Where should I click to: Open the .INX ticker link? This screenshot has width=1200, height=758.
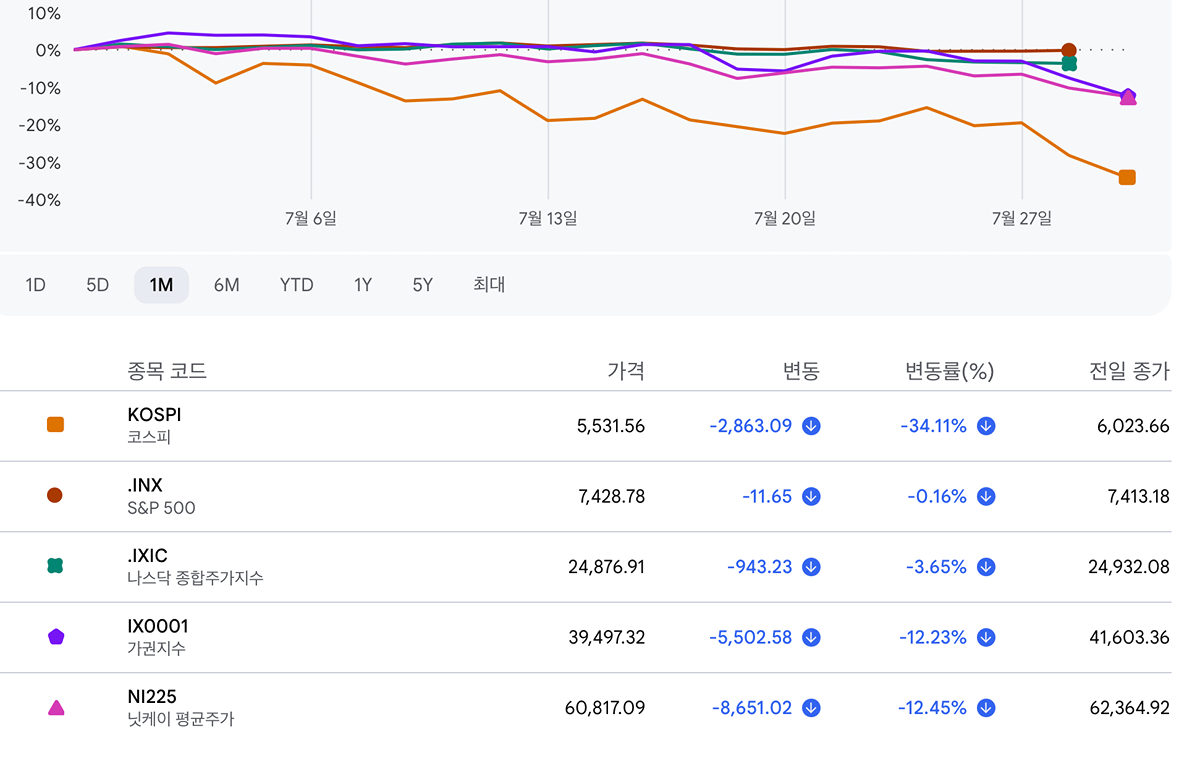pyautogui.click(x=145, y=486)
